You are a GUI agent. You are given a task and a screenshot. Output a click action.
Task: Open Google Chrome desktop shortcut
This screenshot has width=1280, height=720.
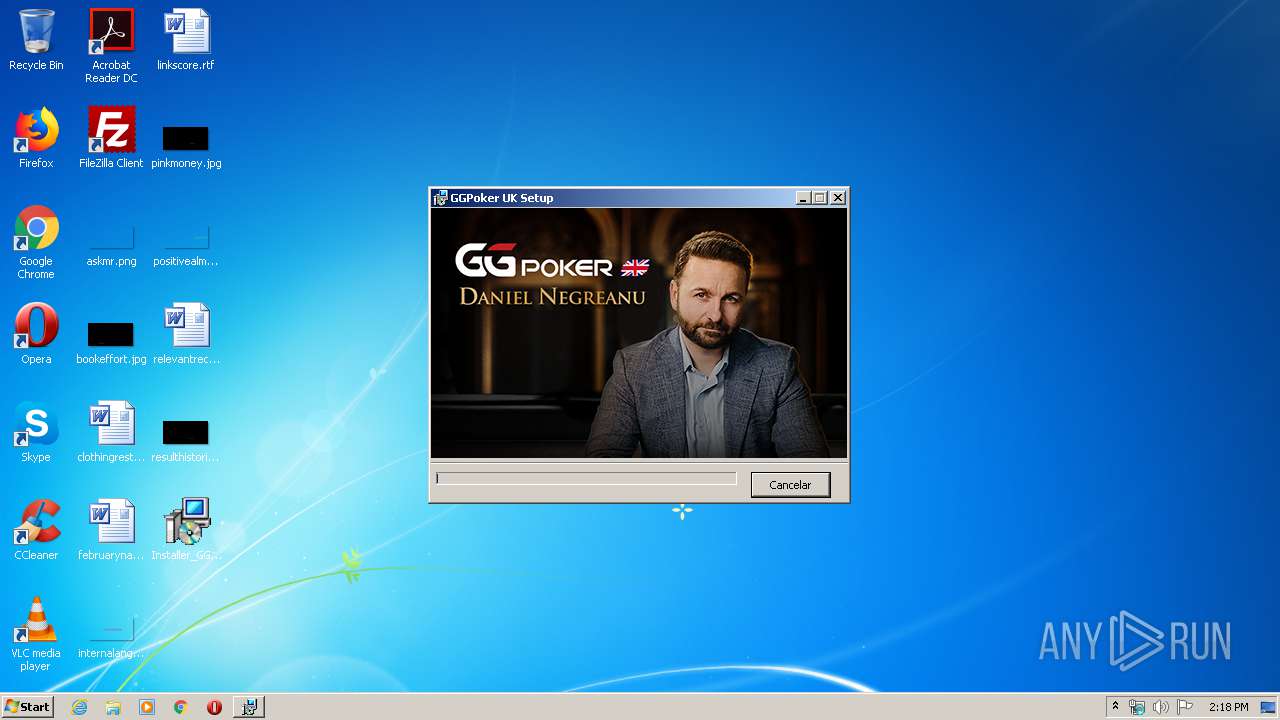pyautogui.click(x=36, y=242)
